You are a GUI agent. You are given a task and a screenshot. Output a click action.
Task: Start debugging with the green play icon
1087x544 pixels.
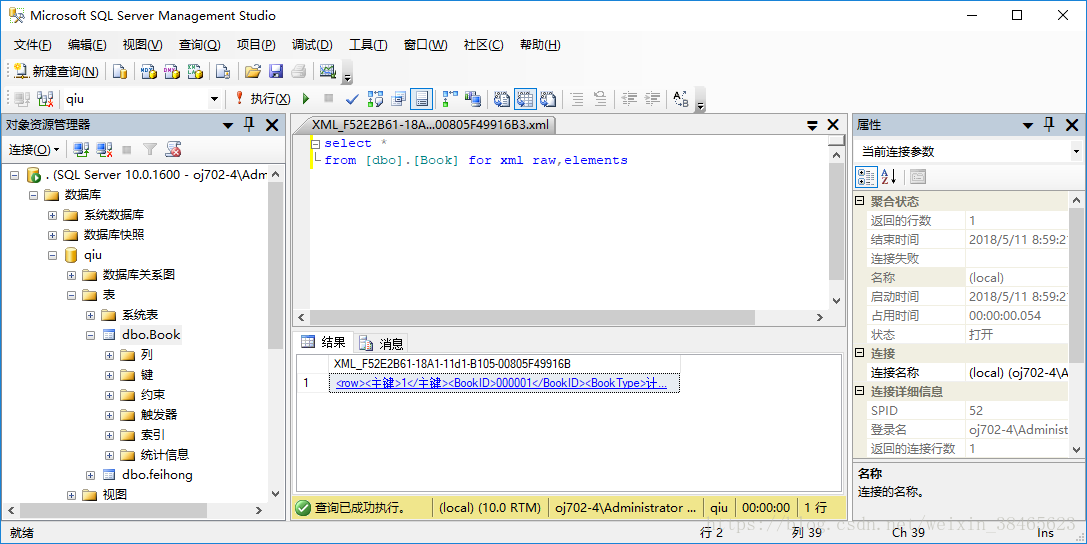(306, 99)
